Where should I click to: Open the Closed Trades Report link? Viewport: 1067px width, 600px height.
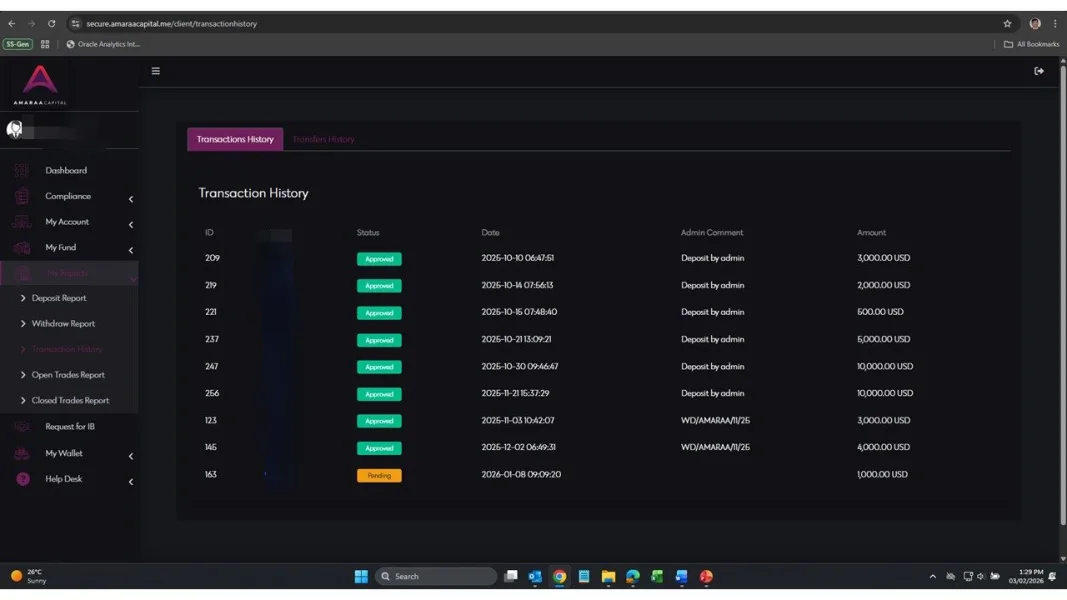point(70,401)
